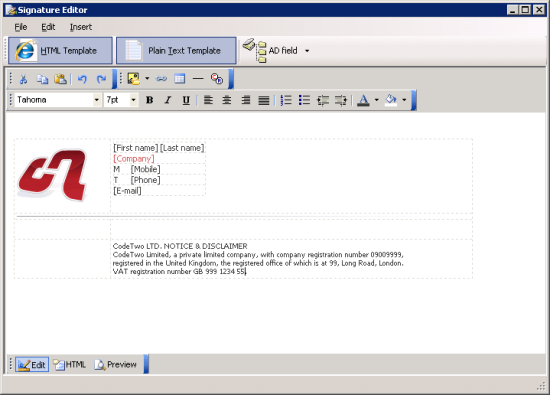Cut selection with the scissors icon

pos(24,79)
